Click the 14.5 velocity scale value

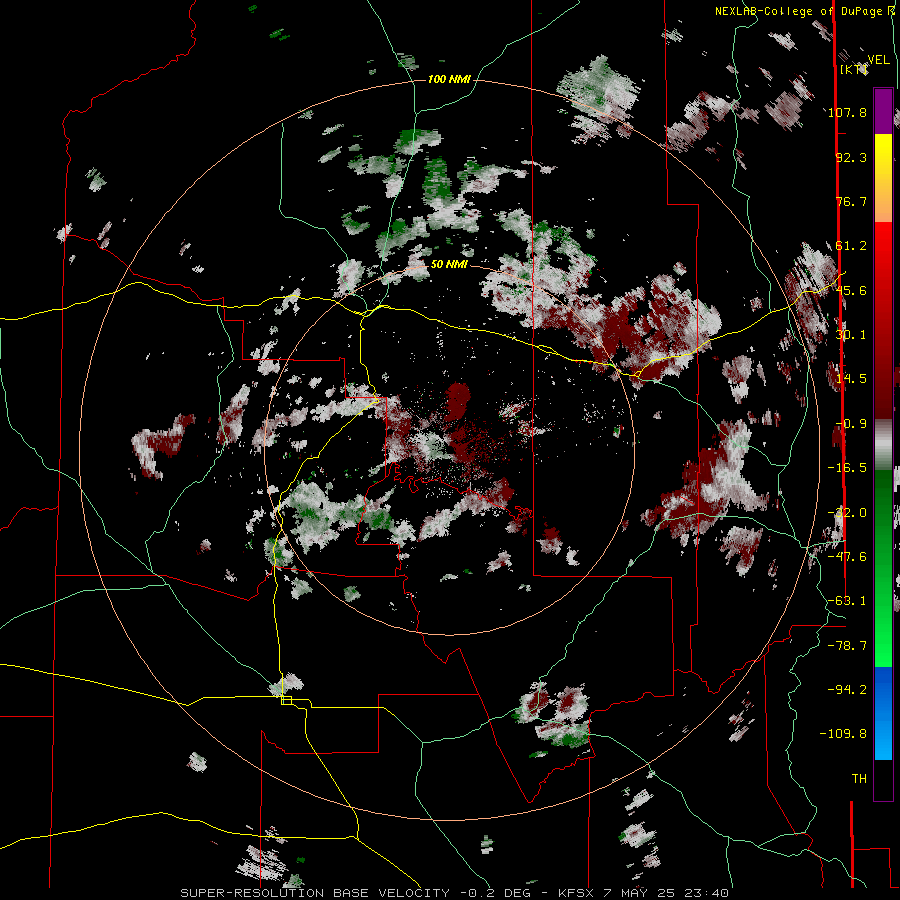(x=851, y=379)
